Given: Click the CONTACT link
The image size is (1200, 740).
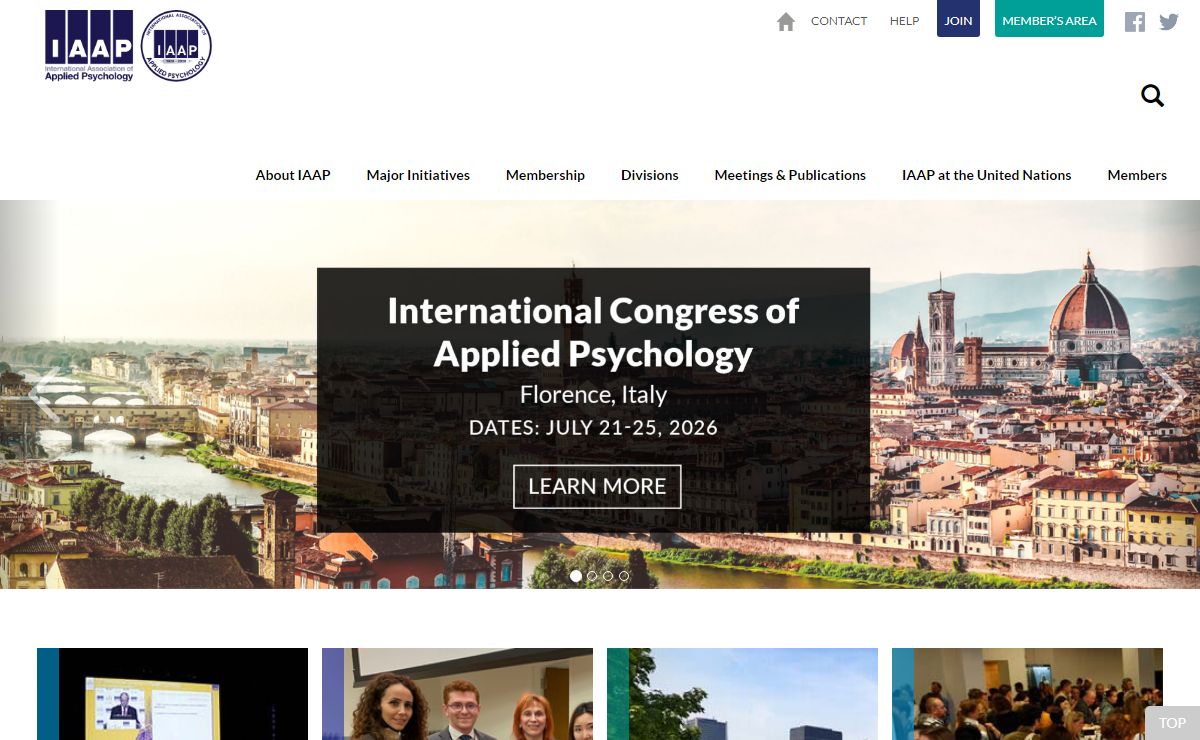Looking at the screenshot, I should click(x=839, y=21).
